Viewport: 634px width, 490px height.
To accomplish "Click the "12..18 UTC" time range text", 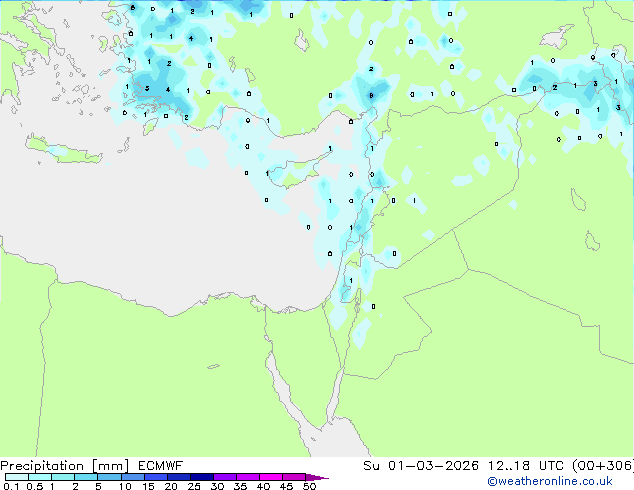I will 526,466.
